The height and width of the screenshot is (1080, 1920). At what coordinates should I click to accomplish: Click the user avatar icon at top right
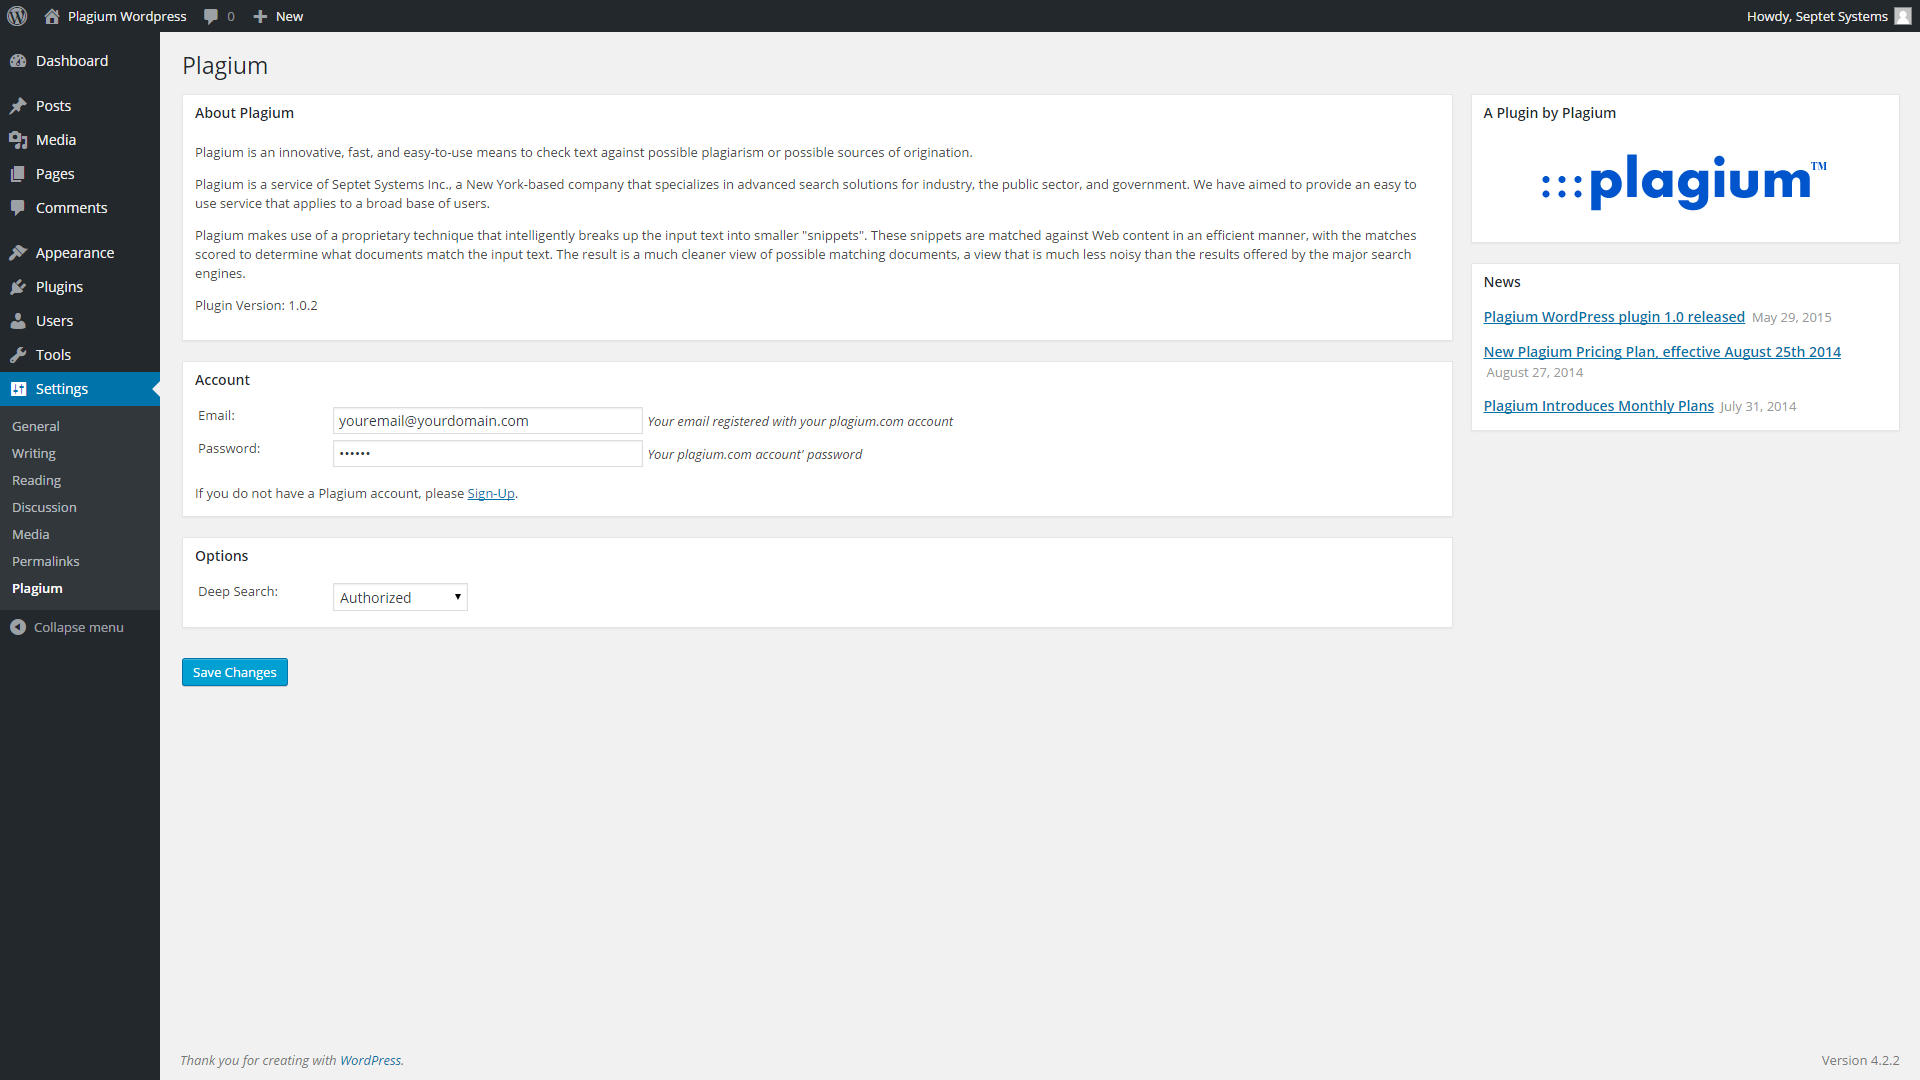click(x=1902, y=16)
